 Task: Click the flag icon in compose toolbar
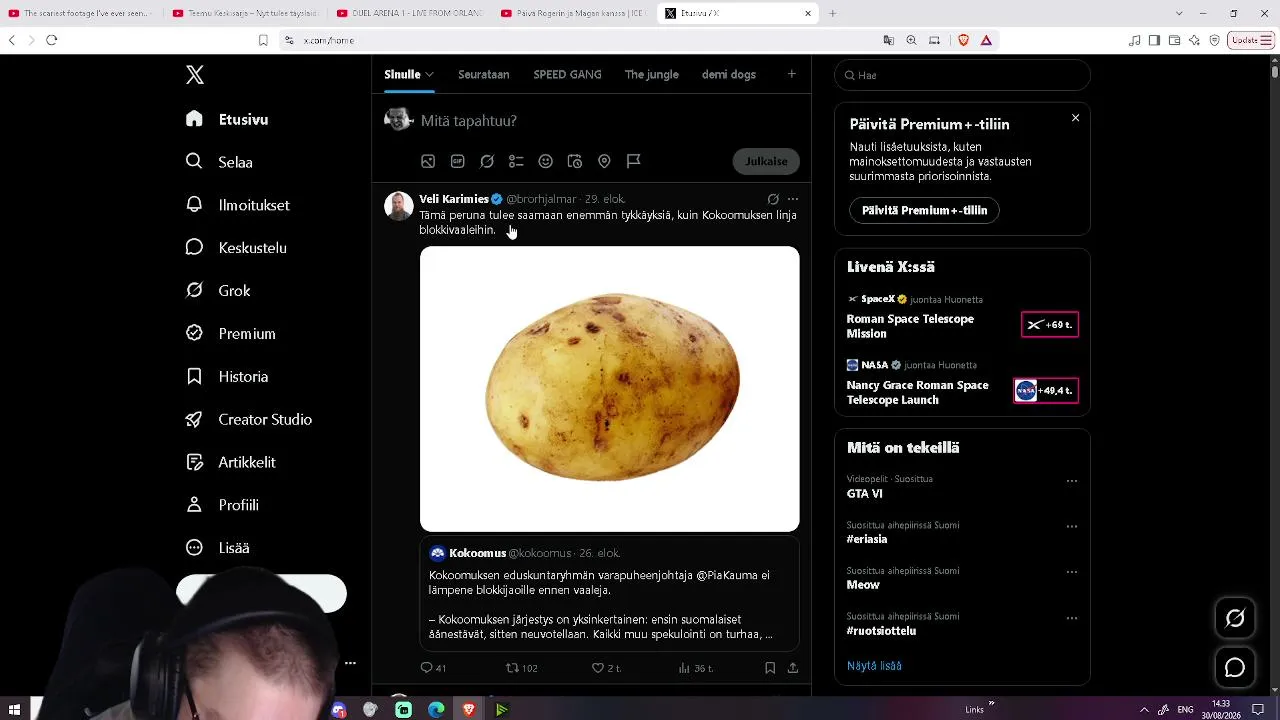pos(633,161)
